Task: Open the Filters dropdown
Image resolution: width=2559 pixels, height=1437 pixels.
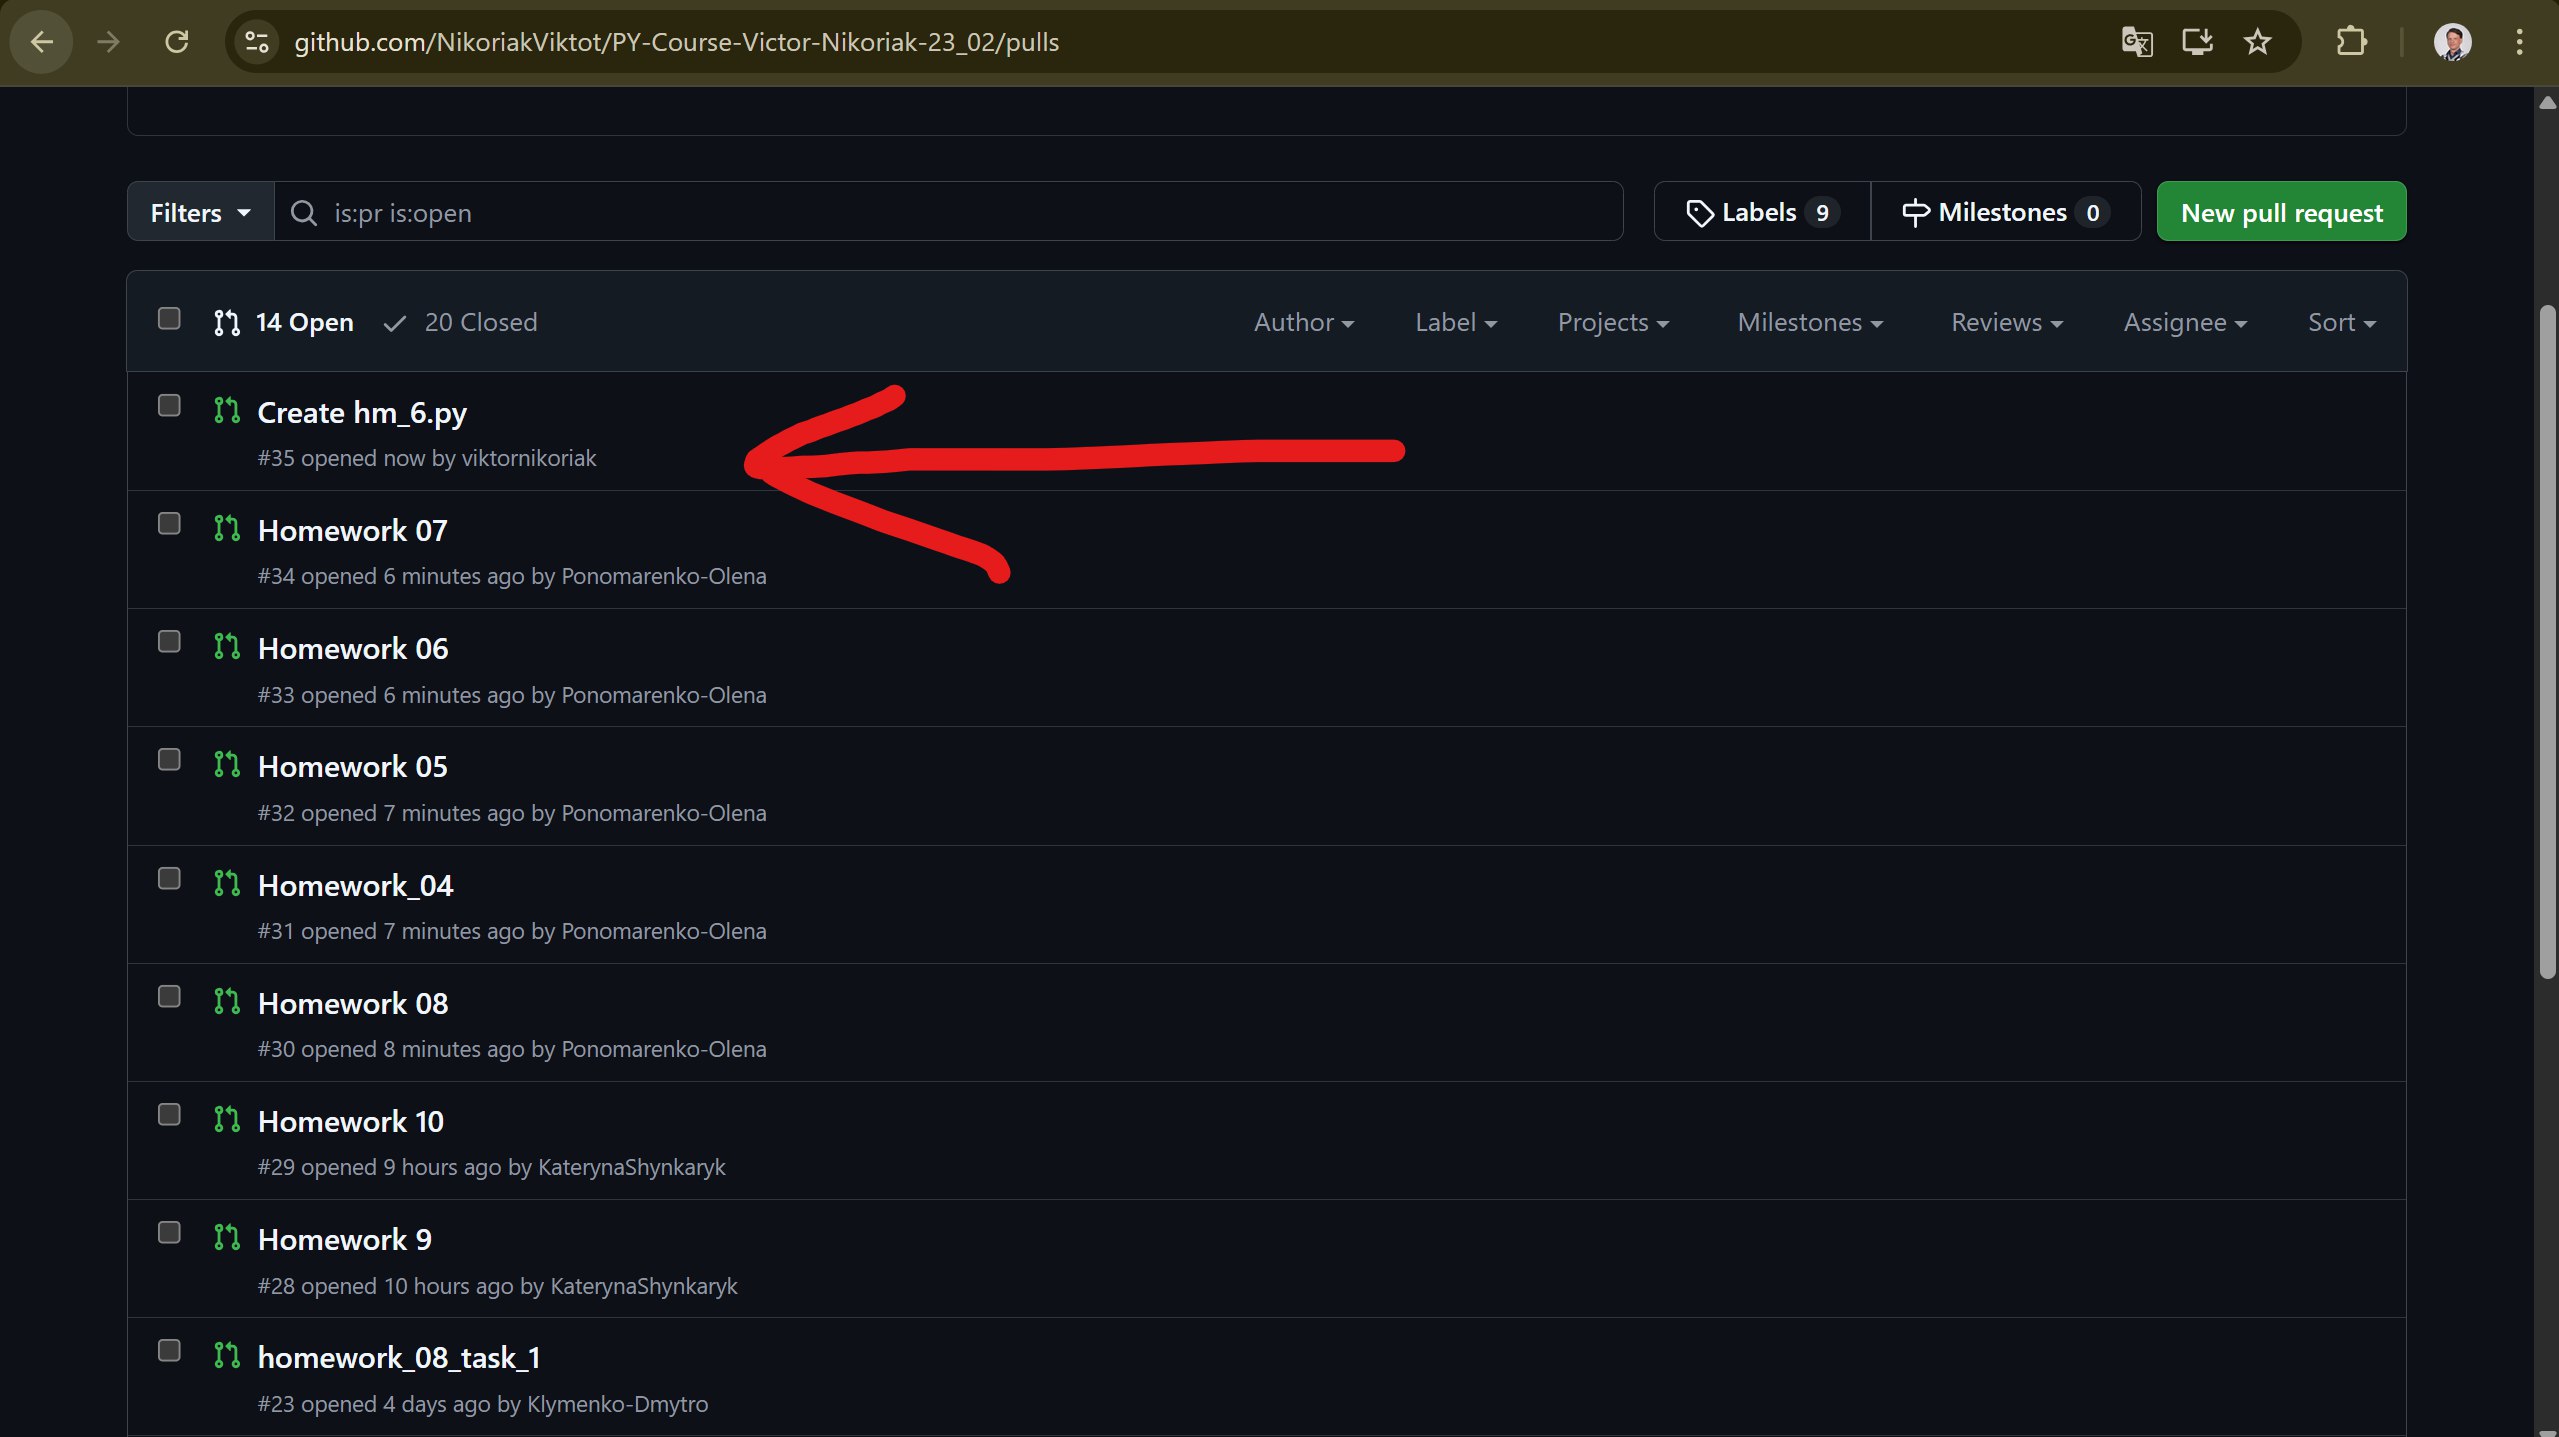Action: [x=201, y=212]
